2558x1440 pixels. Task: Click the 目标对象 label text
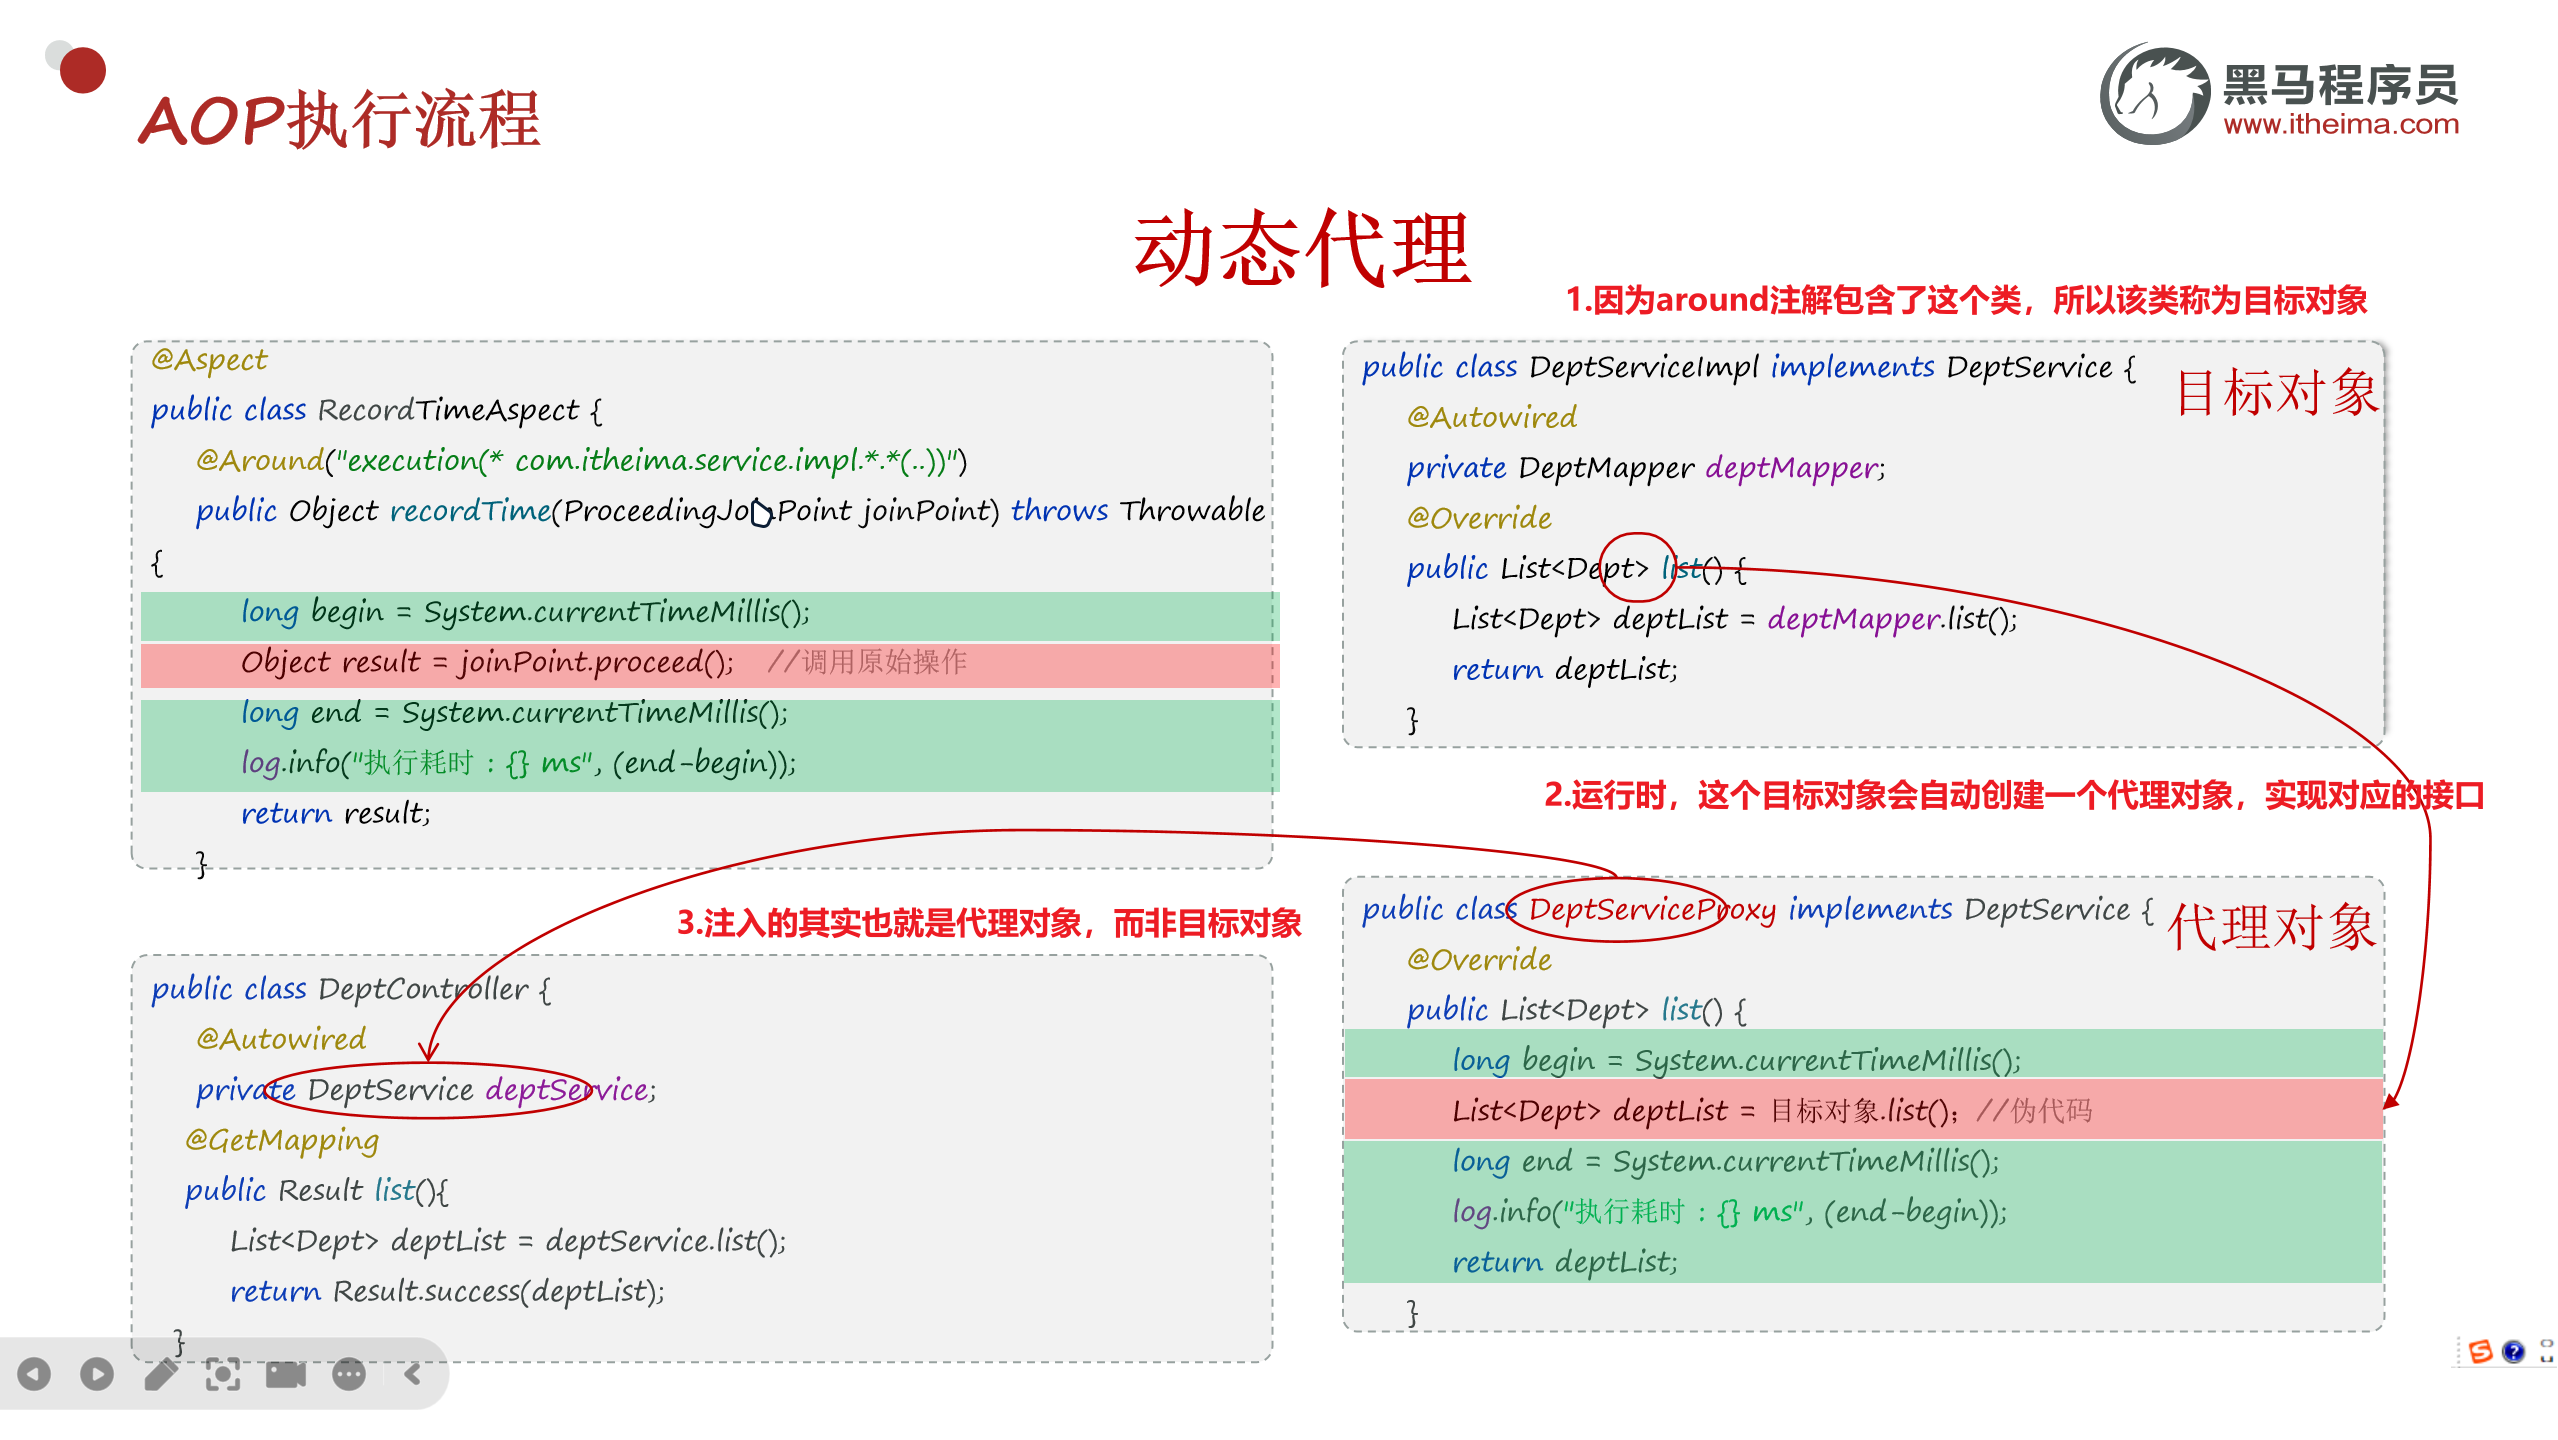pos(2276,392)
